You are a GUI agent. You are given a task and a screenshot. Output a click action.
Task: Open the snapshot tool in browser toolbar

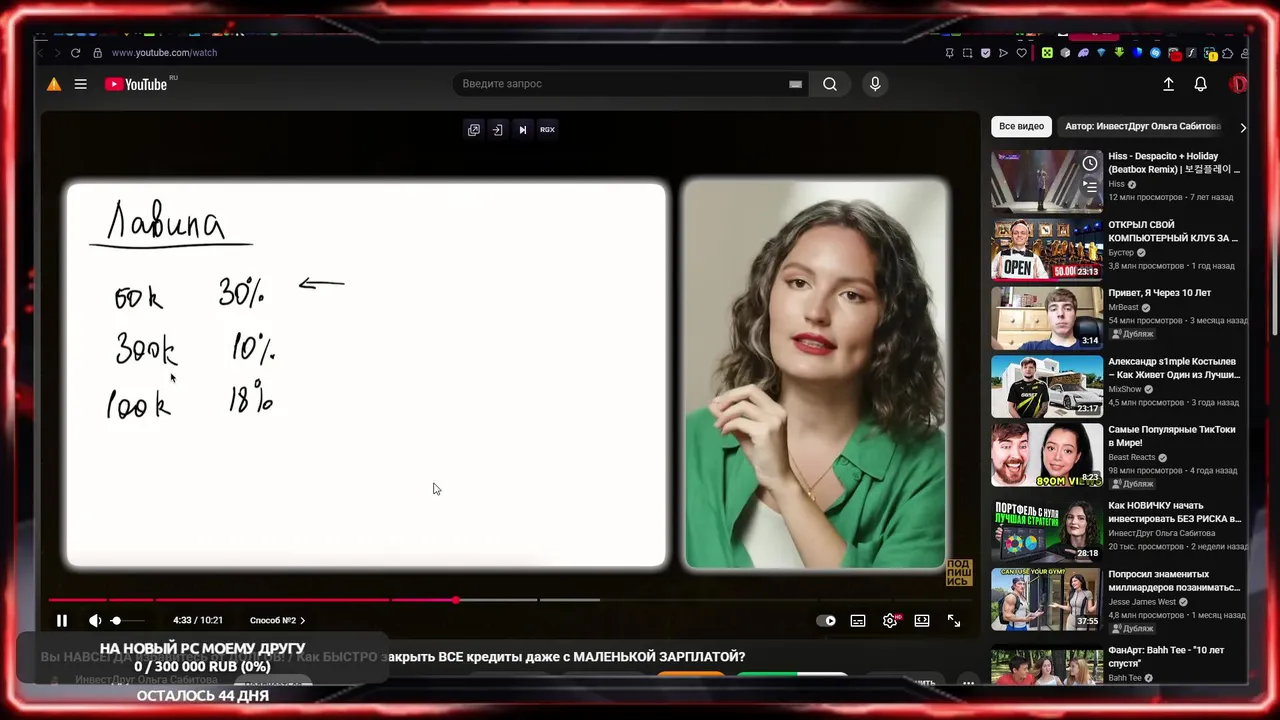(x=967, y=53)
